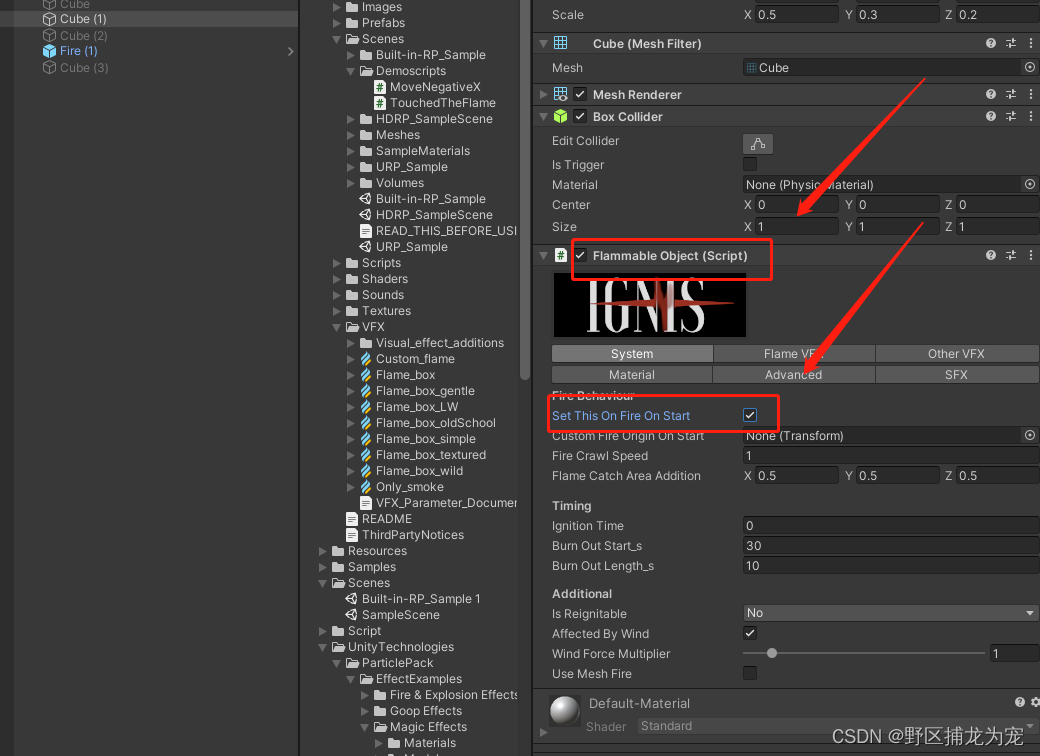The image size is (1040, 756).
Task: Open the Is Reignitable dropdown
Action: click(x=890, y=613)
